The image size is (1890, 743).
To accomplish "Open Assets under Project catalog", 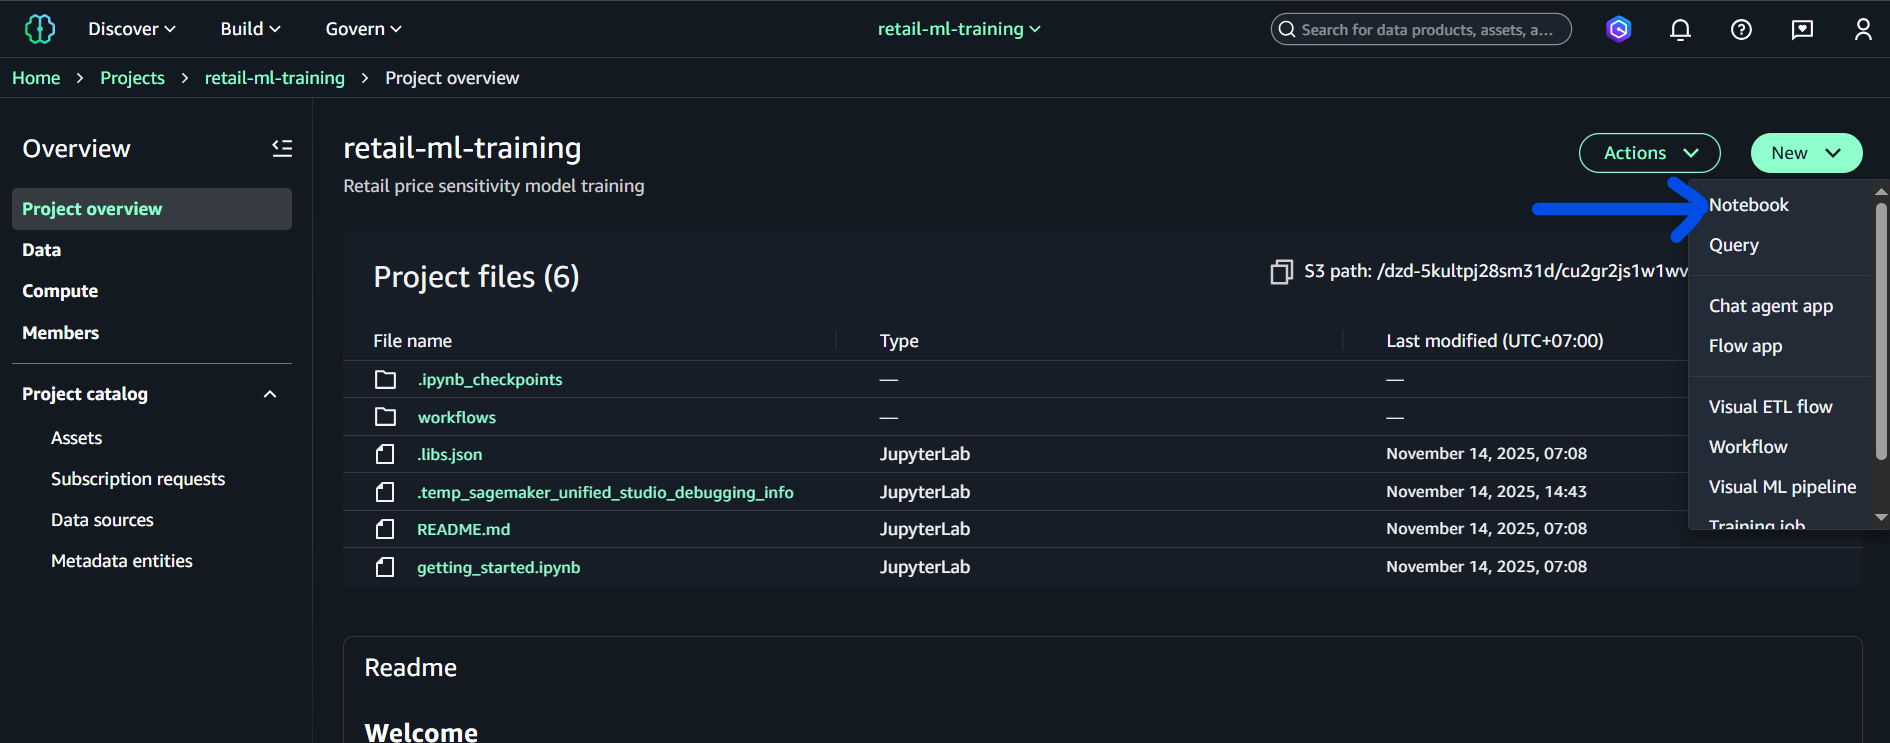I will 77,438.
